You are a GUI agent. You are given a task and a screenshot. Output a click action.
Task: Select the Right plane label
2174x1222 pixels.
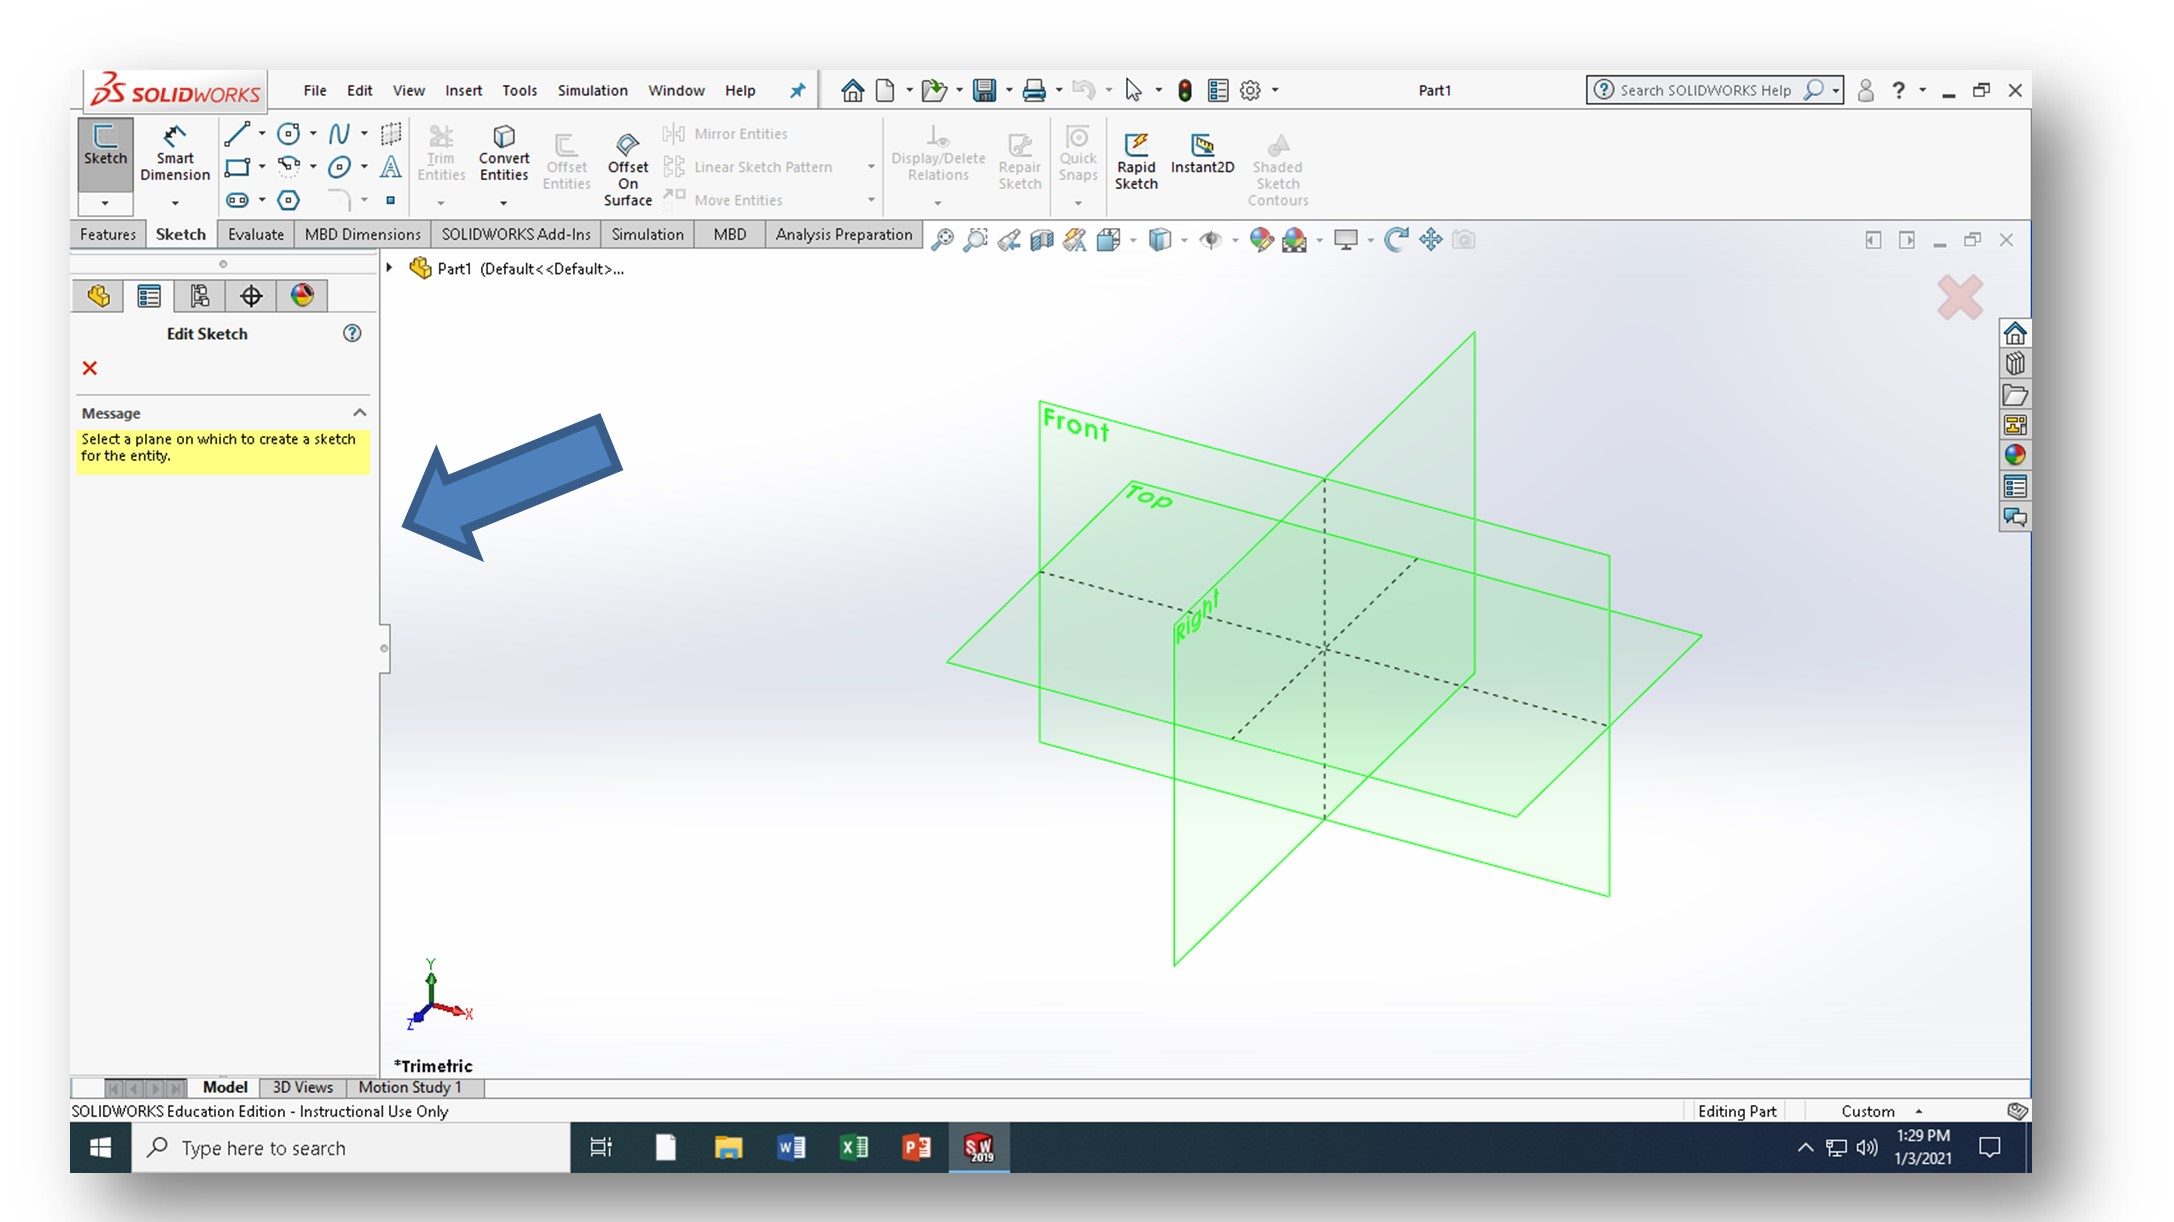(1197, 616)
